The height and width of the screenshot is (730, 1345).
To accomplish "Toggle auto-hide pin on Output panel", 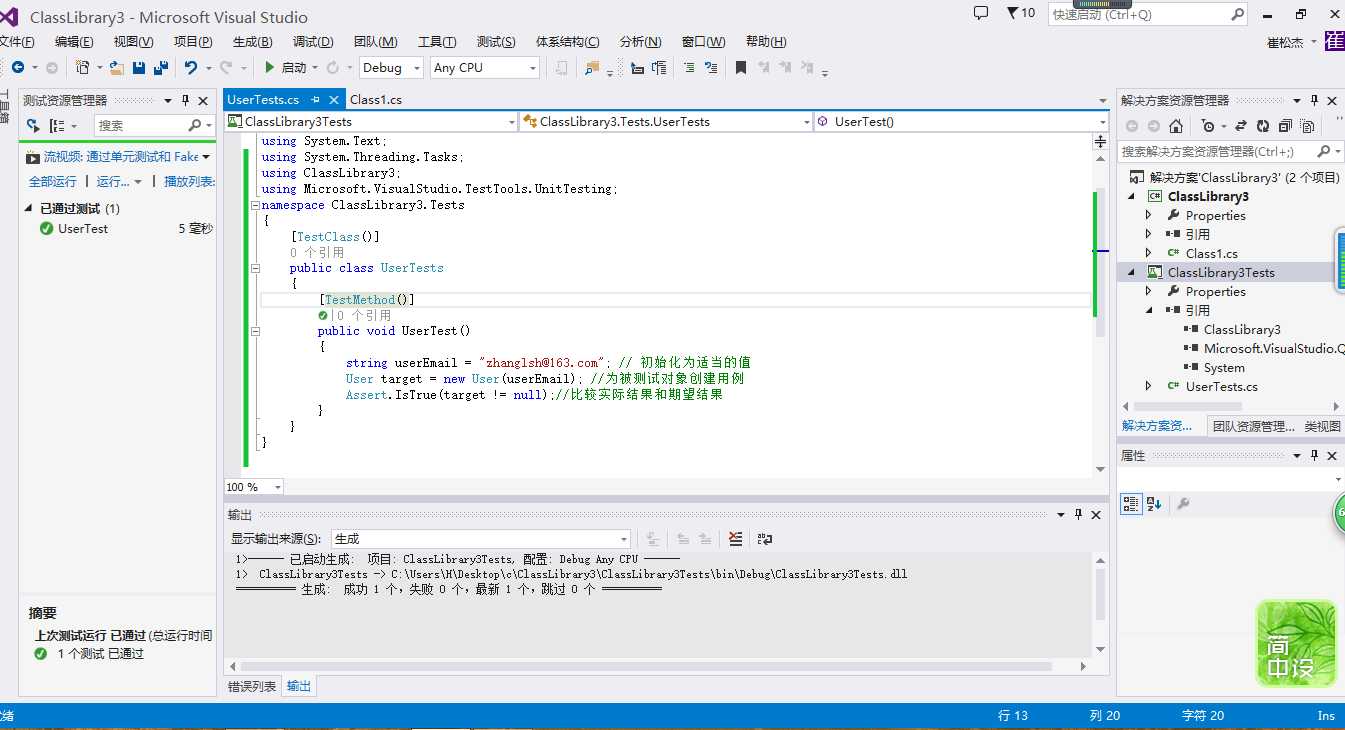I will [x=1079, y=514].
